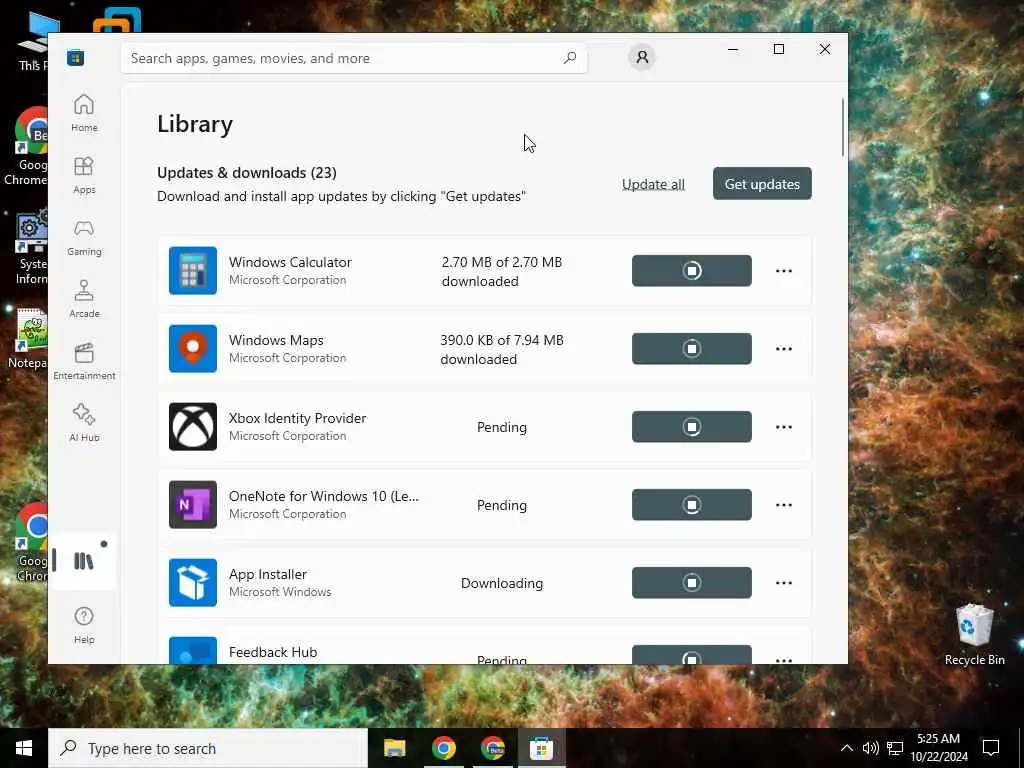
Task: Open Entertainment in the sidebar
Action: coord(84,361)
